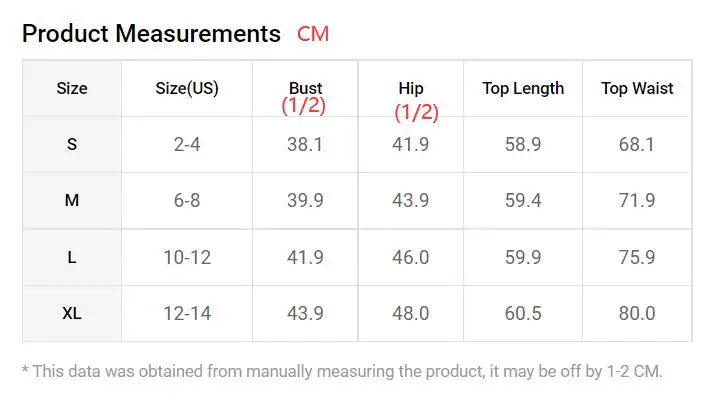The width and height of the screenshot is (708, 400).
Task: Click the Size column header
Action: [x=72, y=88]
